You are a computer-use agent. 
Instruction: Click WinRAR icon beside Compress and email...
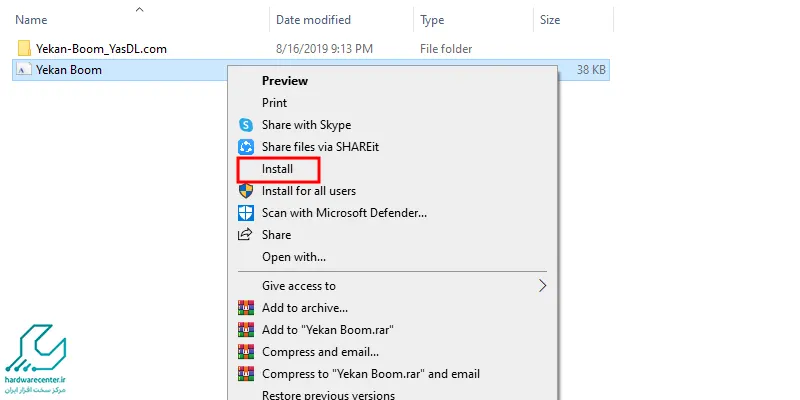(246, 352)
